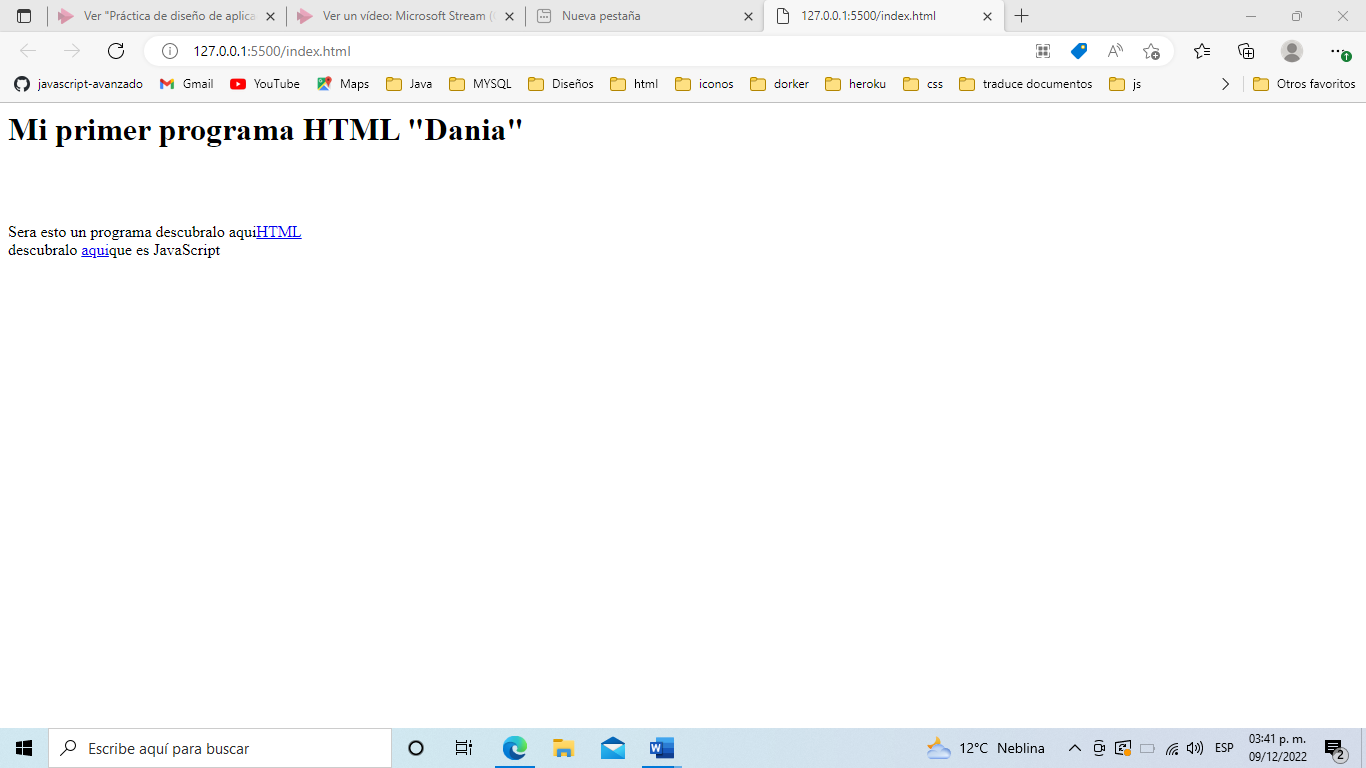The height and width of the screenshot is (768, 1366).
Task: Open the Maps bookmark
Action: pos(343,84)
